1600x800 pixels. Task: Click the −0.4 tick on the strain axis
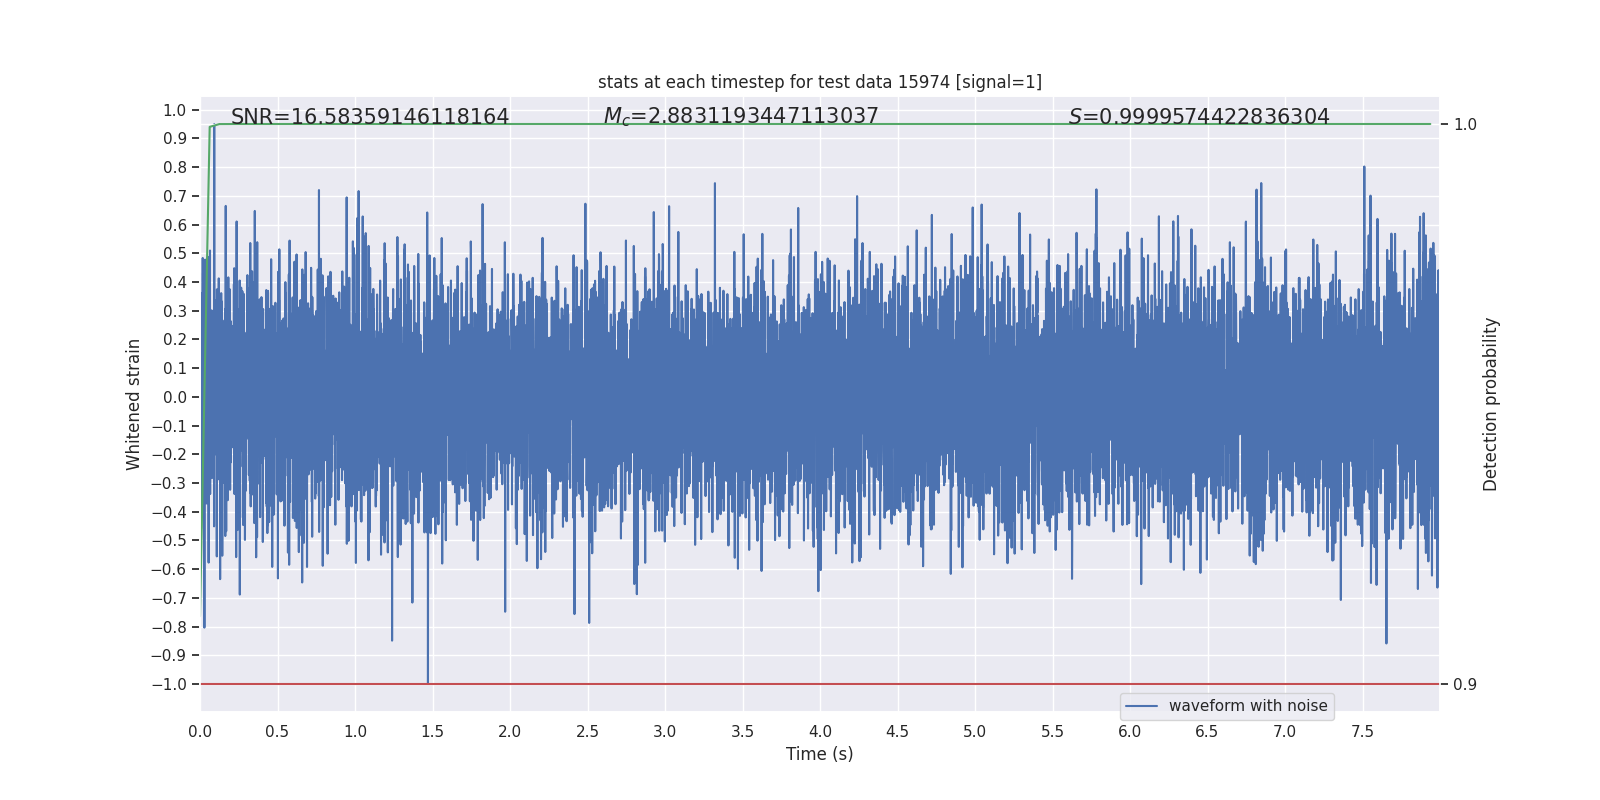click(169, 512)
